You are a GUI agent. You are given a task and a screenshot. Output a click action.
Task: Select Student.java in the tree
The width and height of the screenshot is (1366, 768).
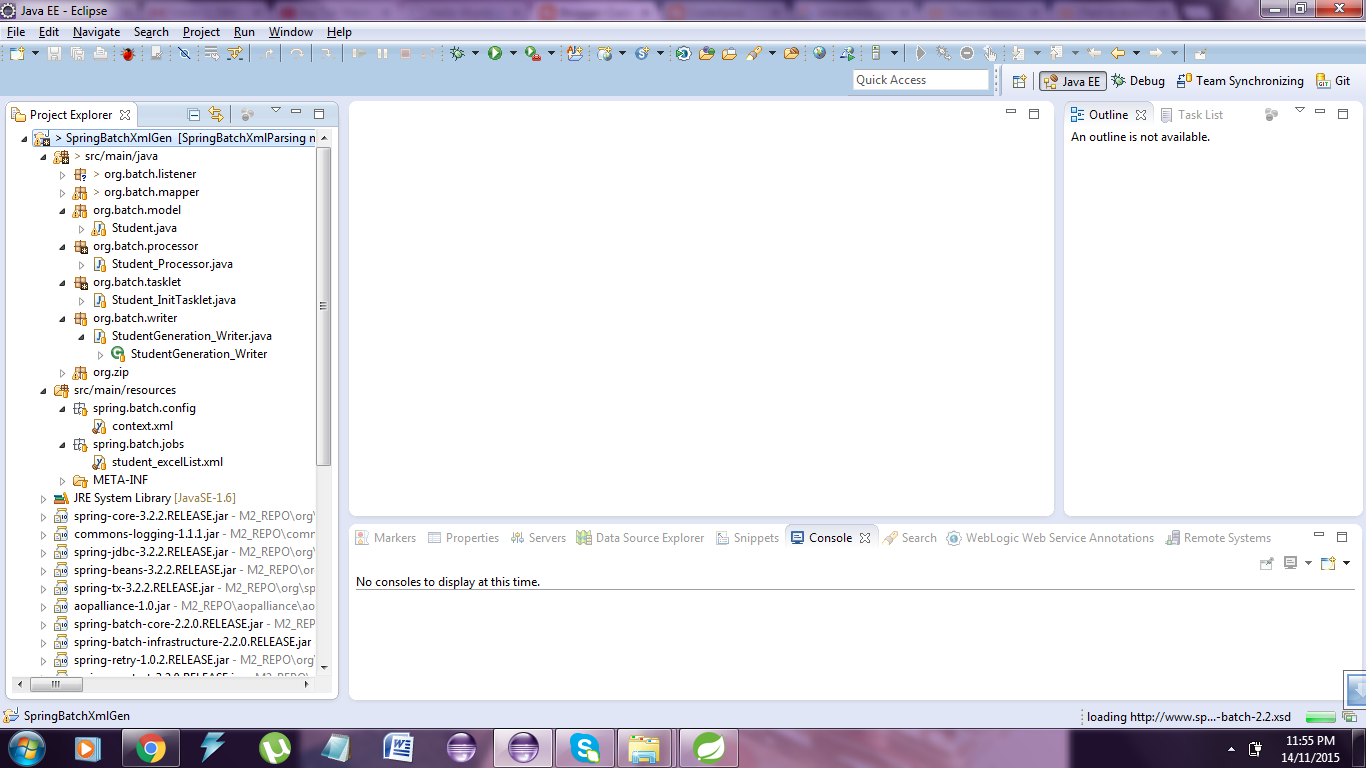click(x=134, y=228)
